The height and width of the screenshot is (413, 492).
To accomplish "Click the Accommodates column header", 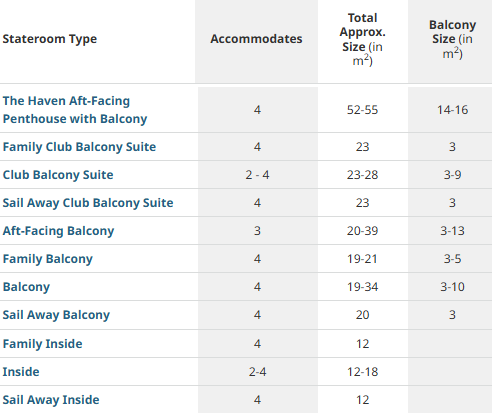I will [256, 39].
